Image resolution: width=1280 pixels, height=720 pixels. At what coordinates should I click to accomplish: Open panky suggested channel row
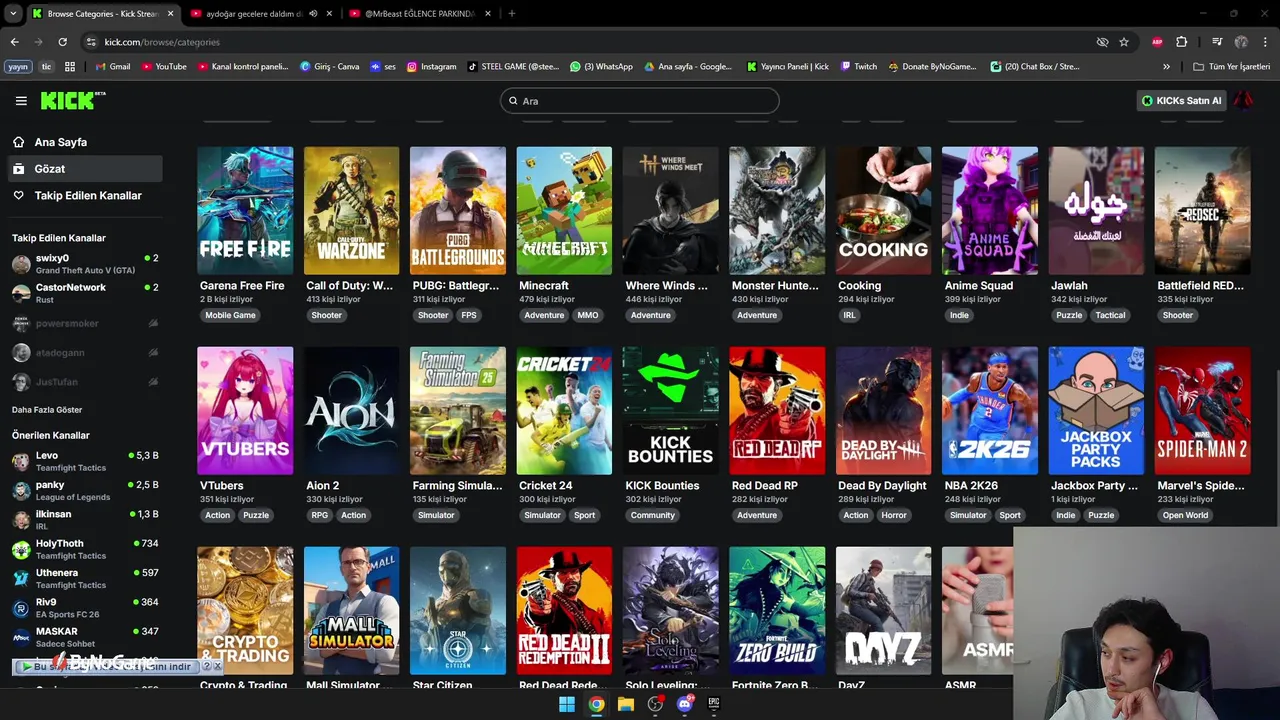tap(84, 490)
